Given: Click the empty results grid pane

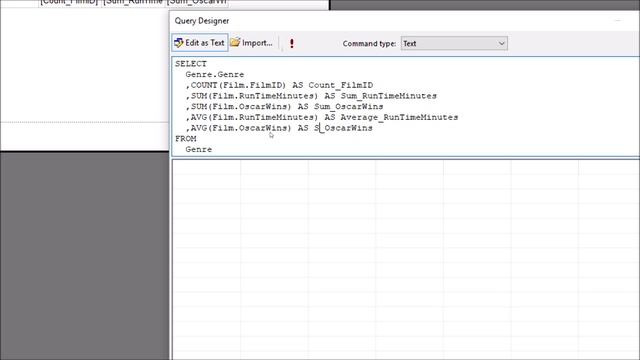Looking at the screenshot, I should tap(406, 260).
